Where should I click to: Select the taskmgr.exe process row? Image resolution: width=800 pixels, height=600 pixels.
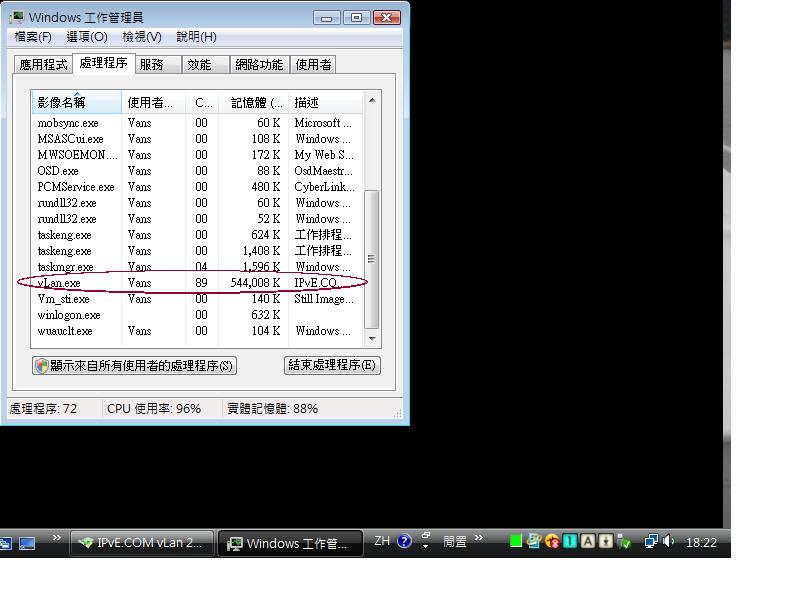[197, 267]
